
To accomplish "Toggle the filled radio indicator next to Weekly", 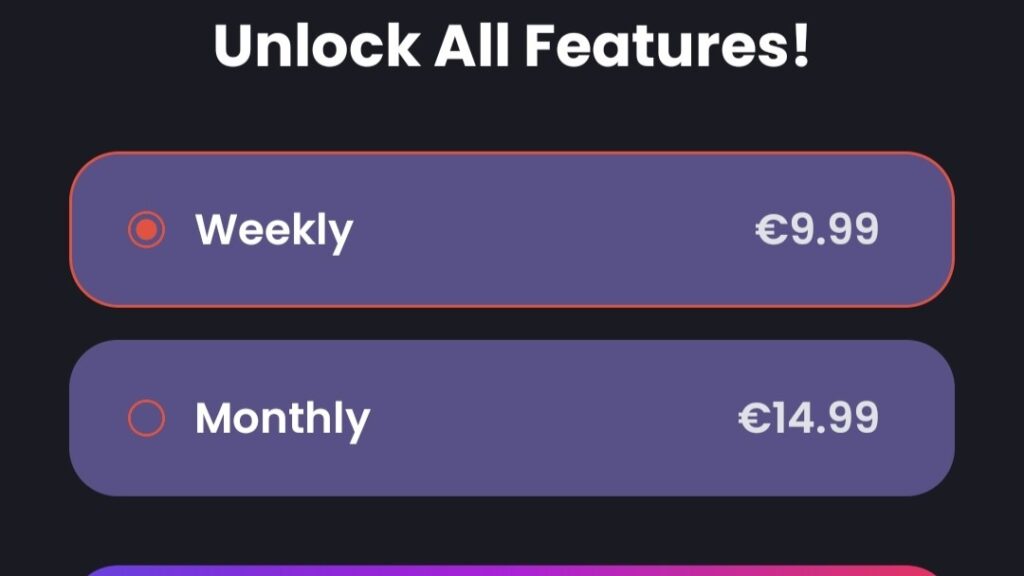I will (148, 230).
